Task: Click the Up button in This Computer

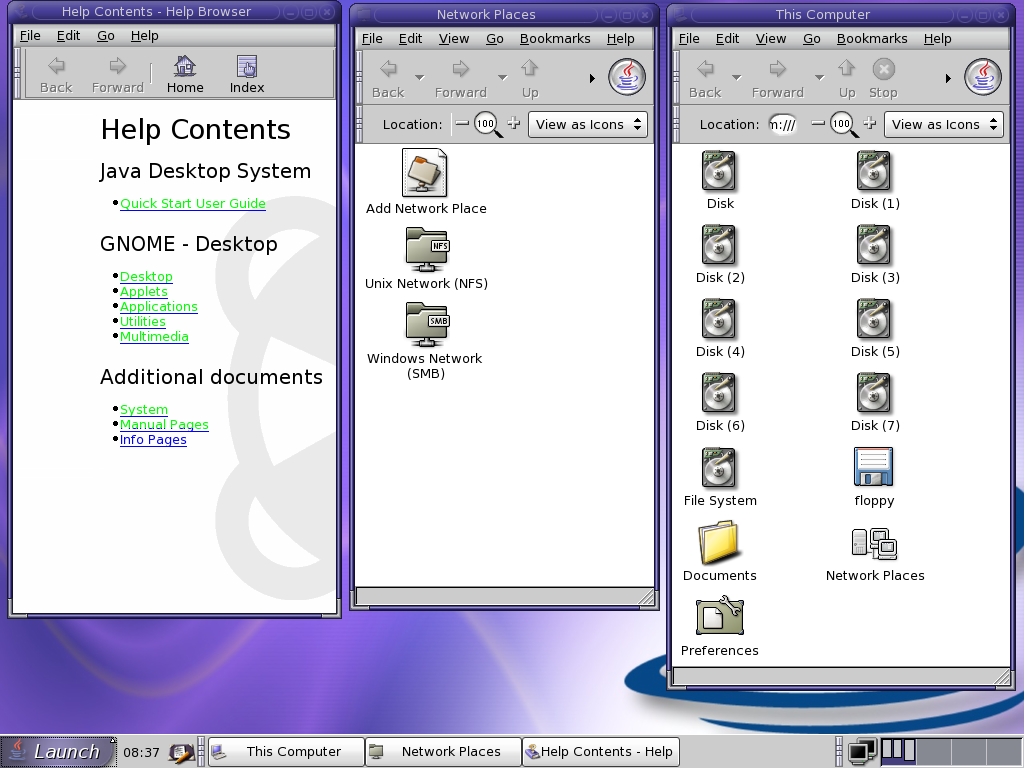Action: (847, 78)
